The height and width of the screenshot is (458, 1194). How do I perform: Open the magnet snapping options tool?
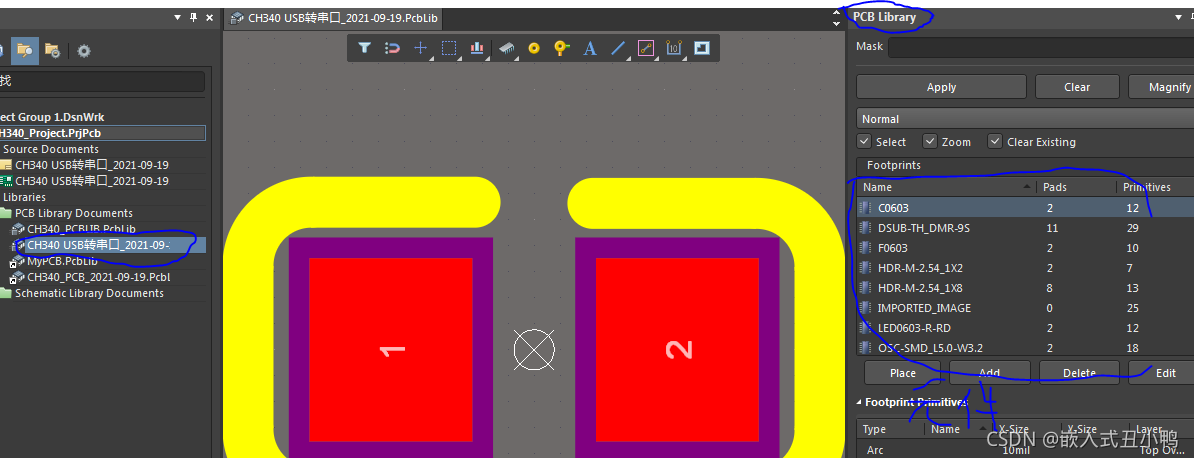coord(392,48)
